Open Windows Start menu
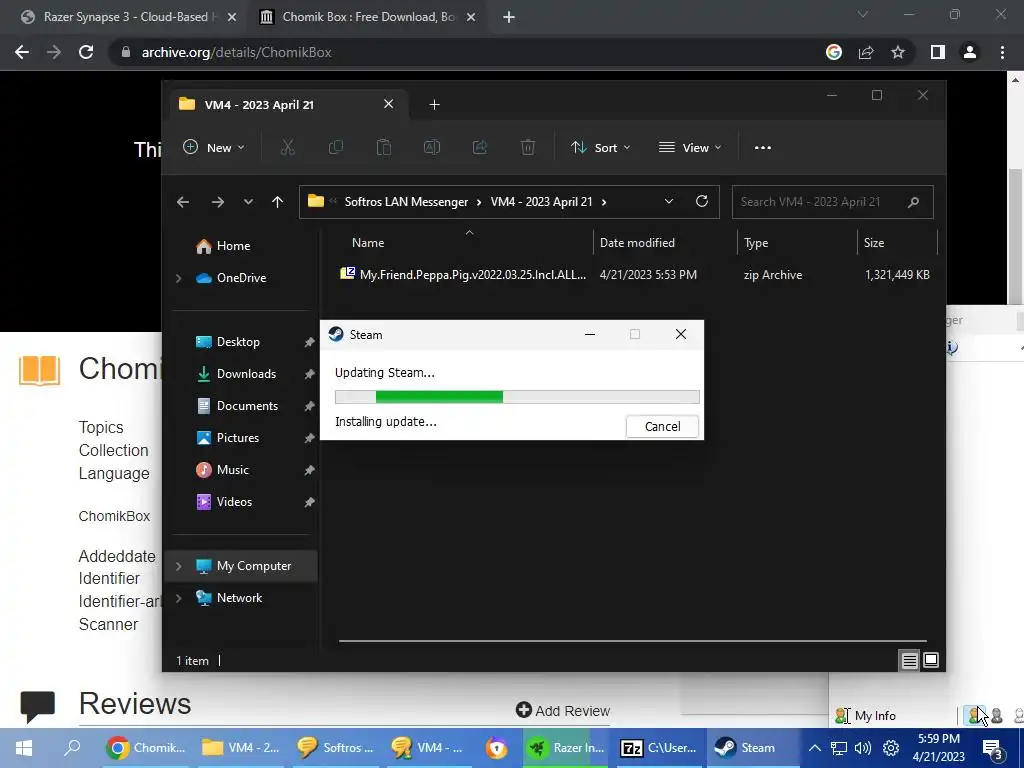1024x768 pixels. click(24, 748)
